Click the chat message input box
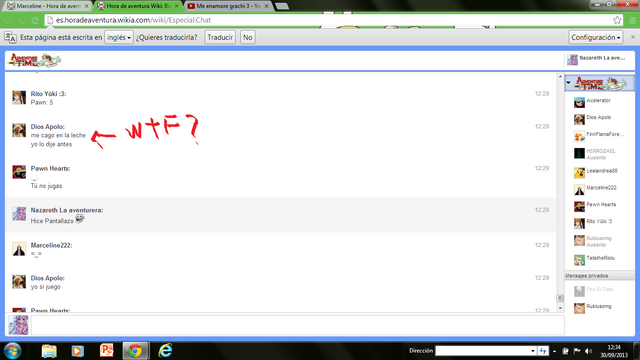The height and width of the screenshot is (360, 640). tap(298, 325)
